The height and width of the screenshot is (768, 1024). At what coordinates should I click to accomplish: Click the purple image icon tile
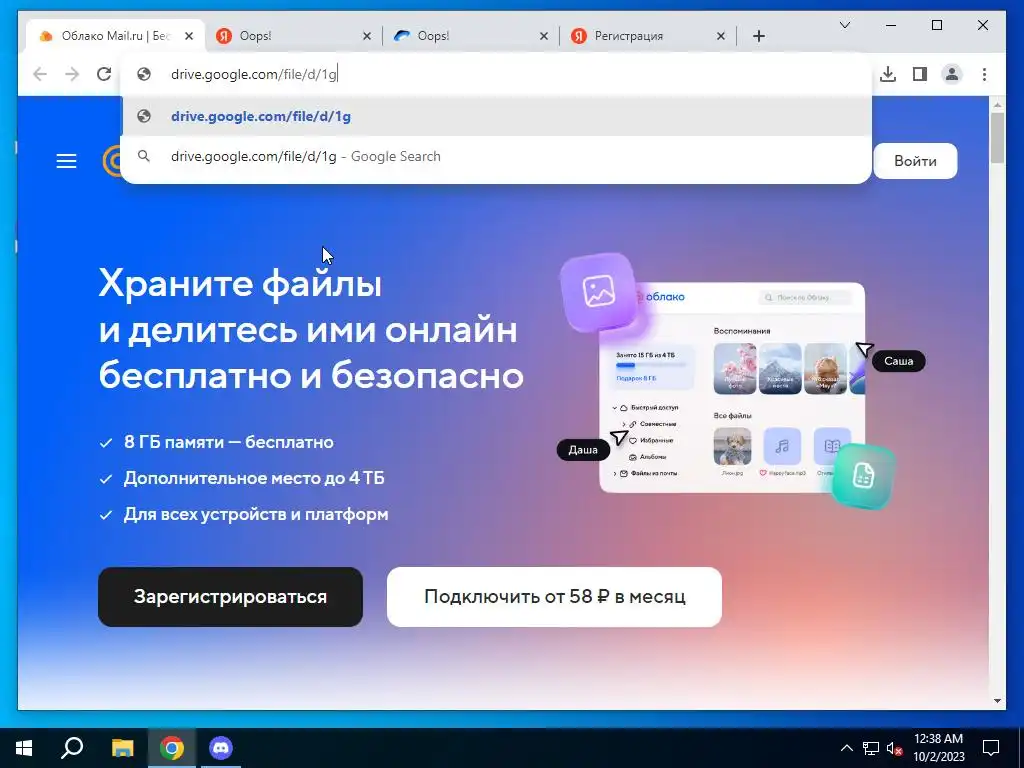click(599, 291)
